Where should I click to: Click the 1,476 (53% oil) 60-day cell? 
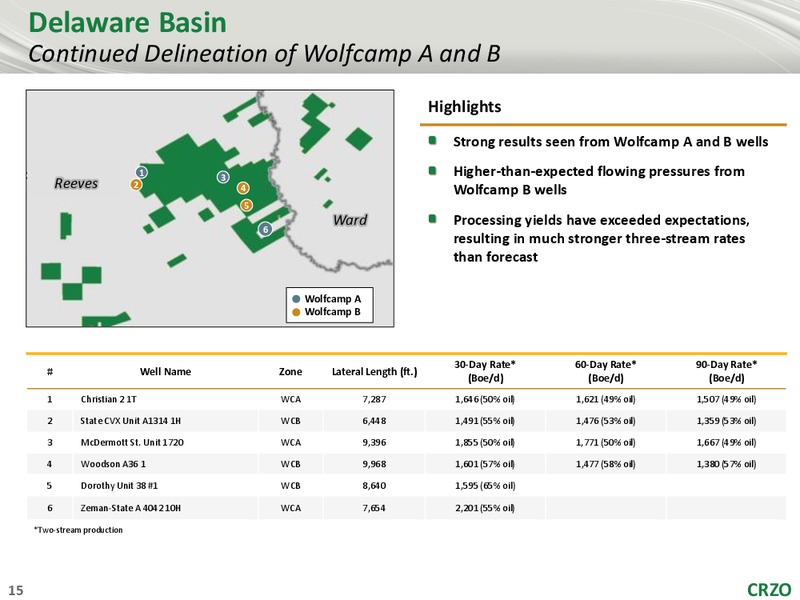[606, 421]
